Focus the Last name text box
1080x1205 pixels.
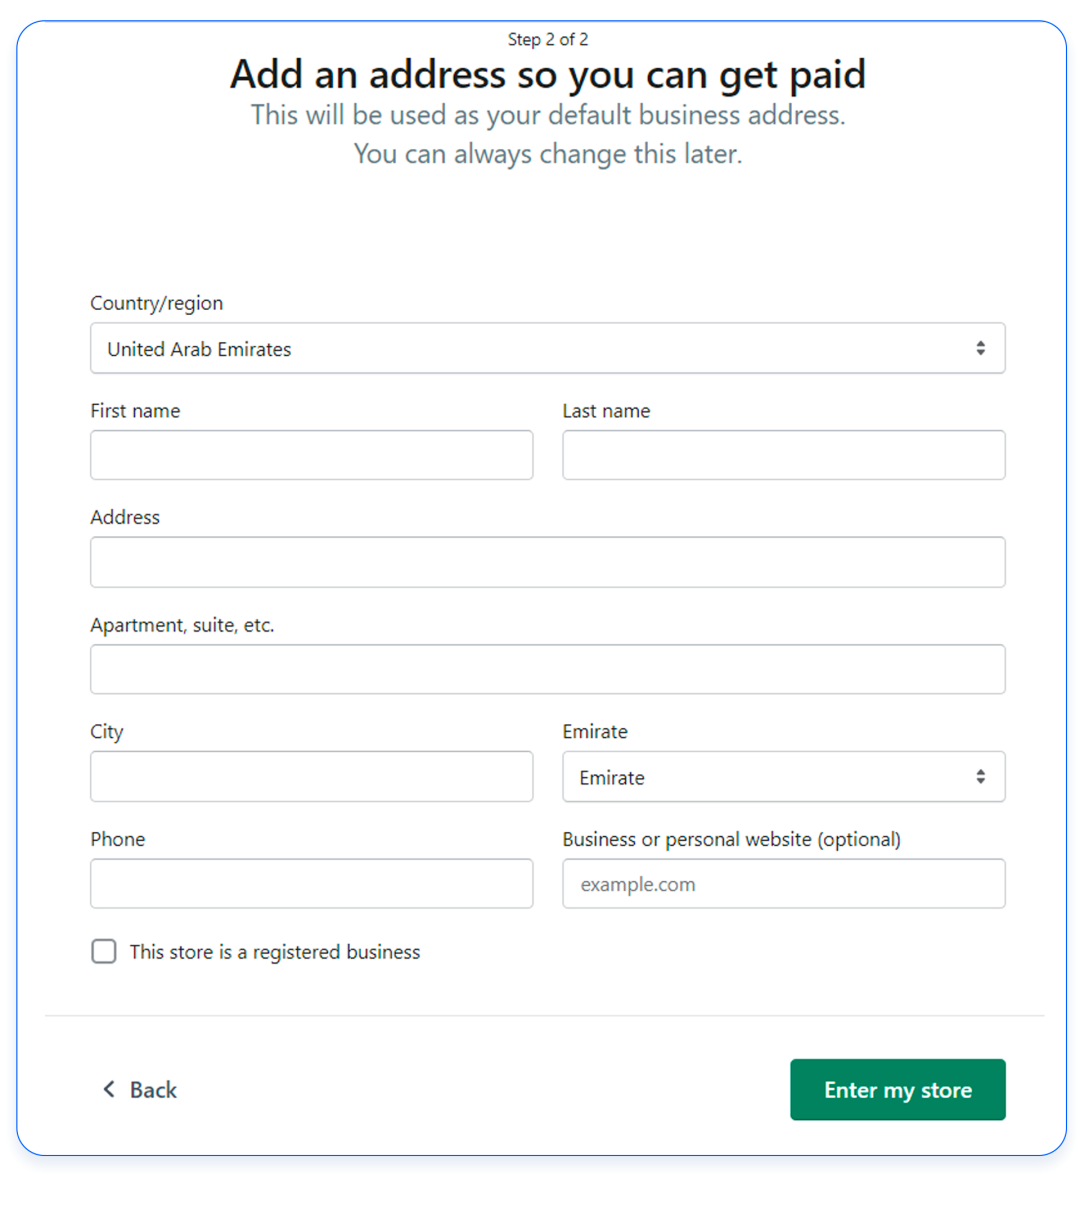click(x=783, y=455)
